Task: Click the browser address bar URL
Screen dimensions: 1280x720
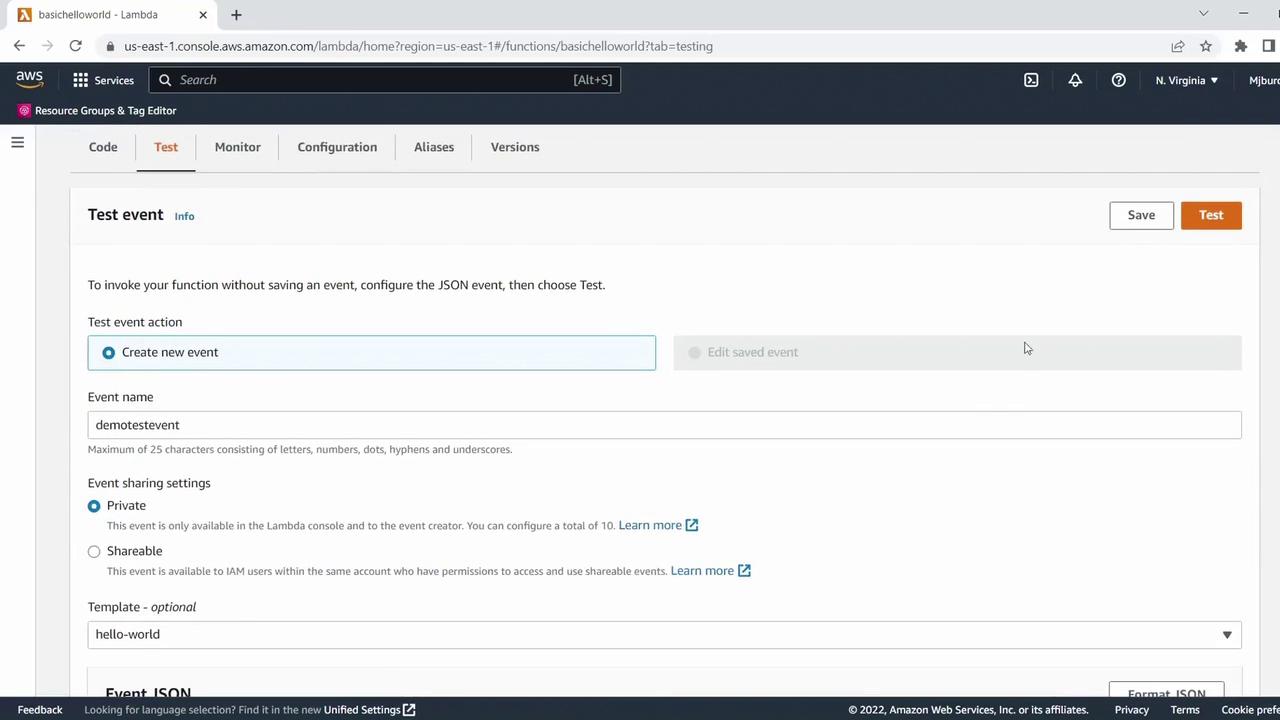Action: click(x=418, y=46)
